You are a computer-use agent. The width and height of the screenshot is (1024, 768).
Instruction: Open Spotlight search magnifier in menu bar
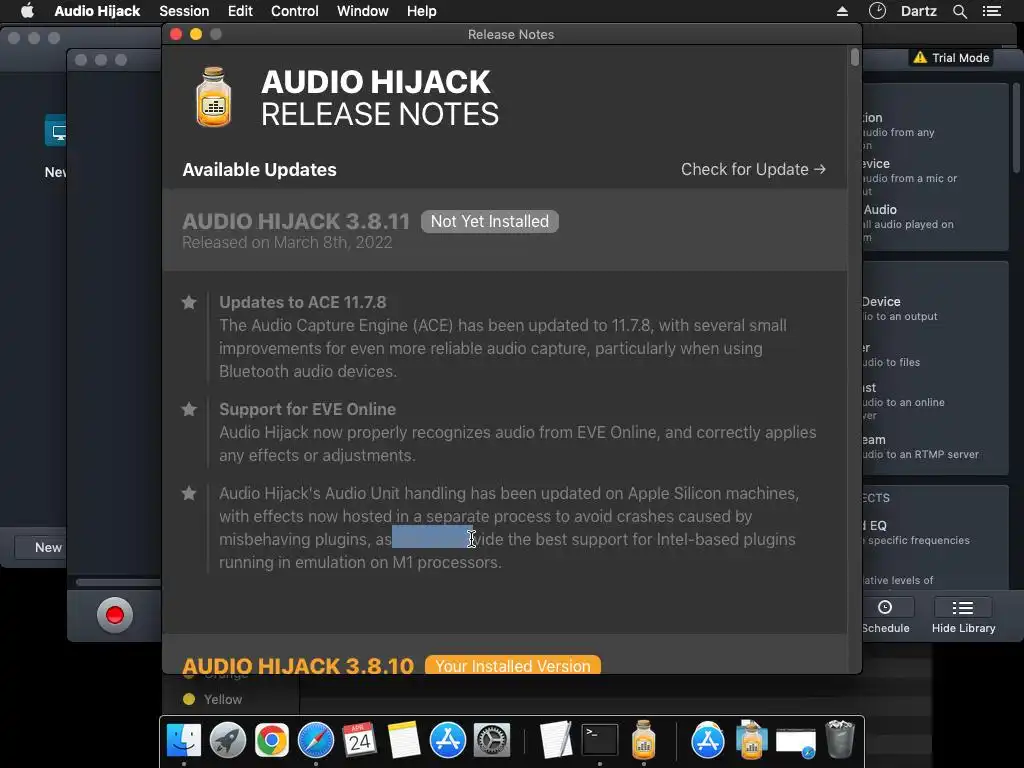[959, 11]
